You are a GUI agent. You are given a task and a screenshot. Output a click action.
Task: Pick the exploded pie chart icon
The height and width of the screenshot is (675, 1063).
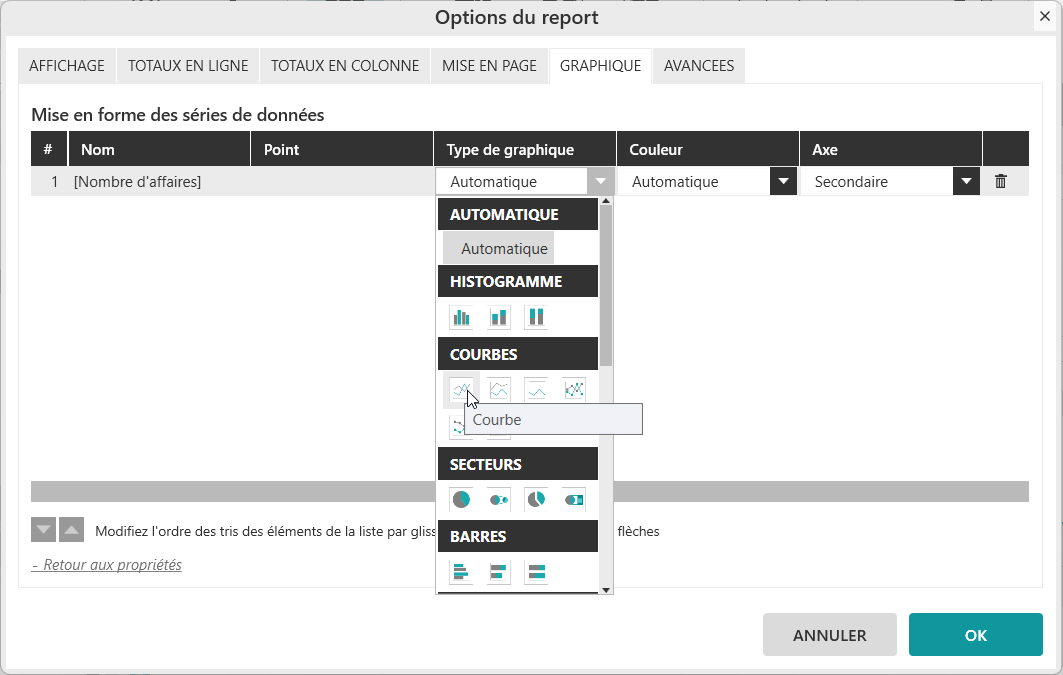pos(536,499)
